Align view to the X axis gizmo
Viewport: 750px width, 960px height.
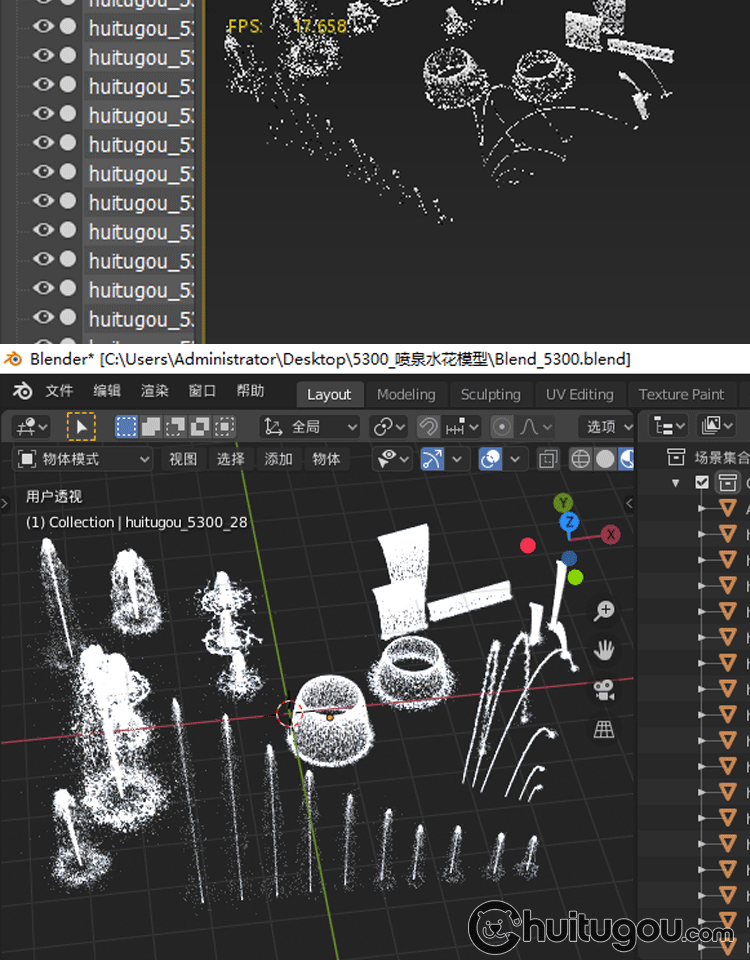click(610, 534)
